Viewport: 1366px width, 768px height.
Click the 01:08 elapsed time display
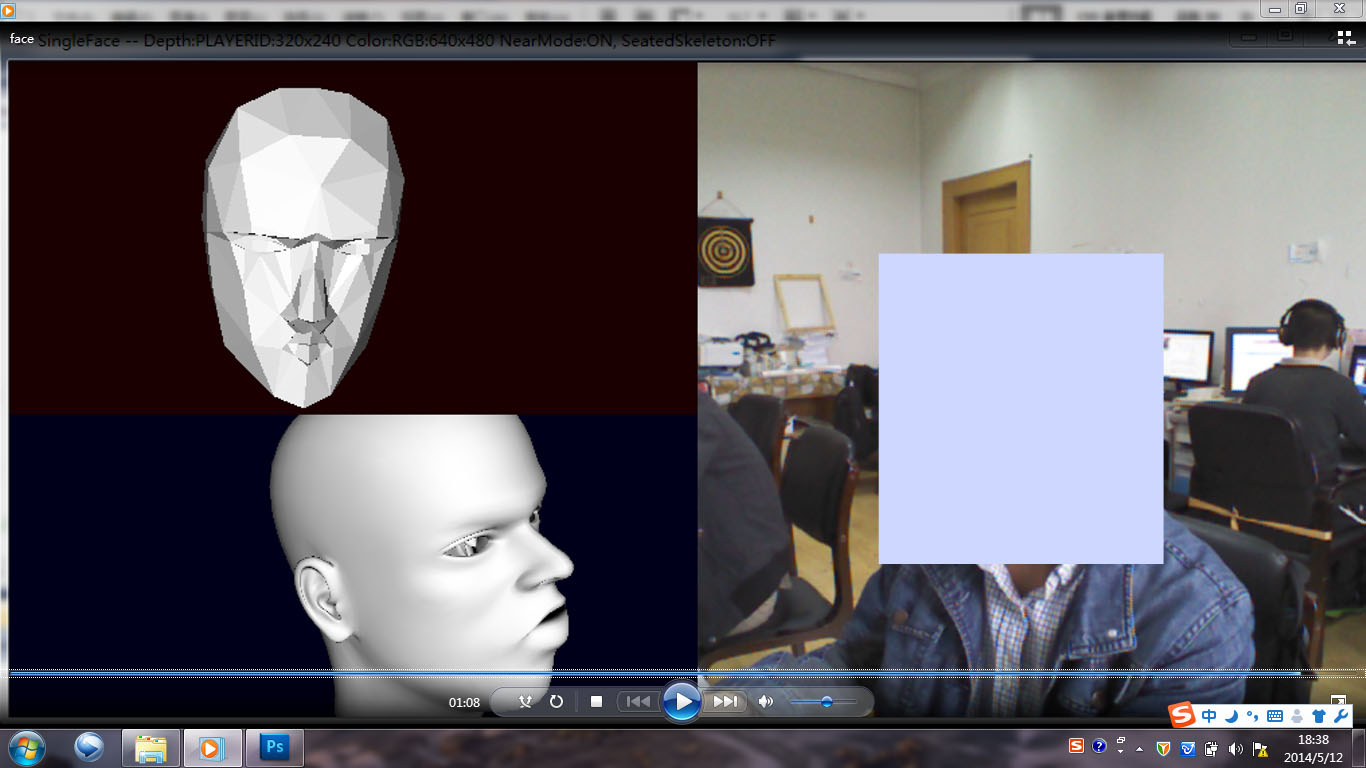tap(464, 703)
